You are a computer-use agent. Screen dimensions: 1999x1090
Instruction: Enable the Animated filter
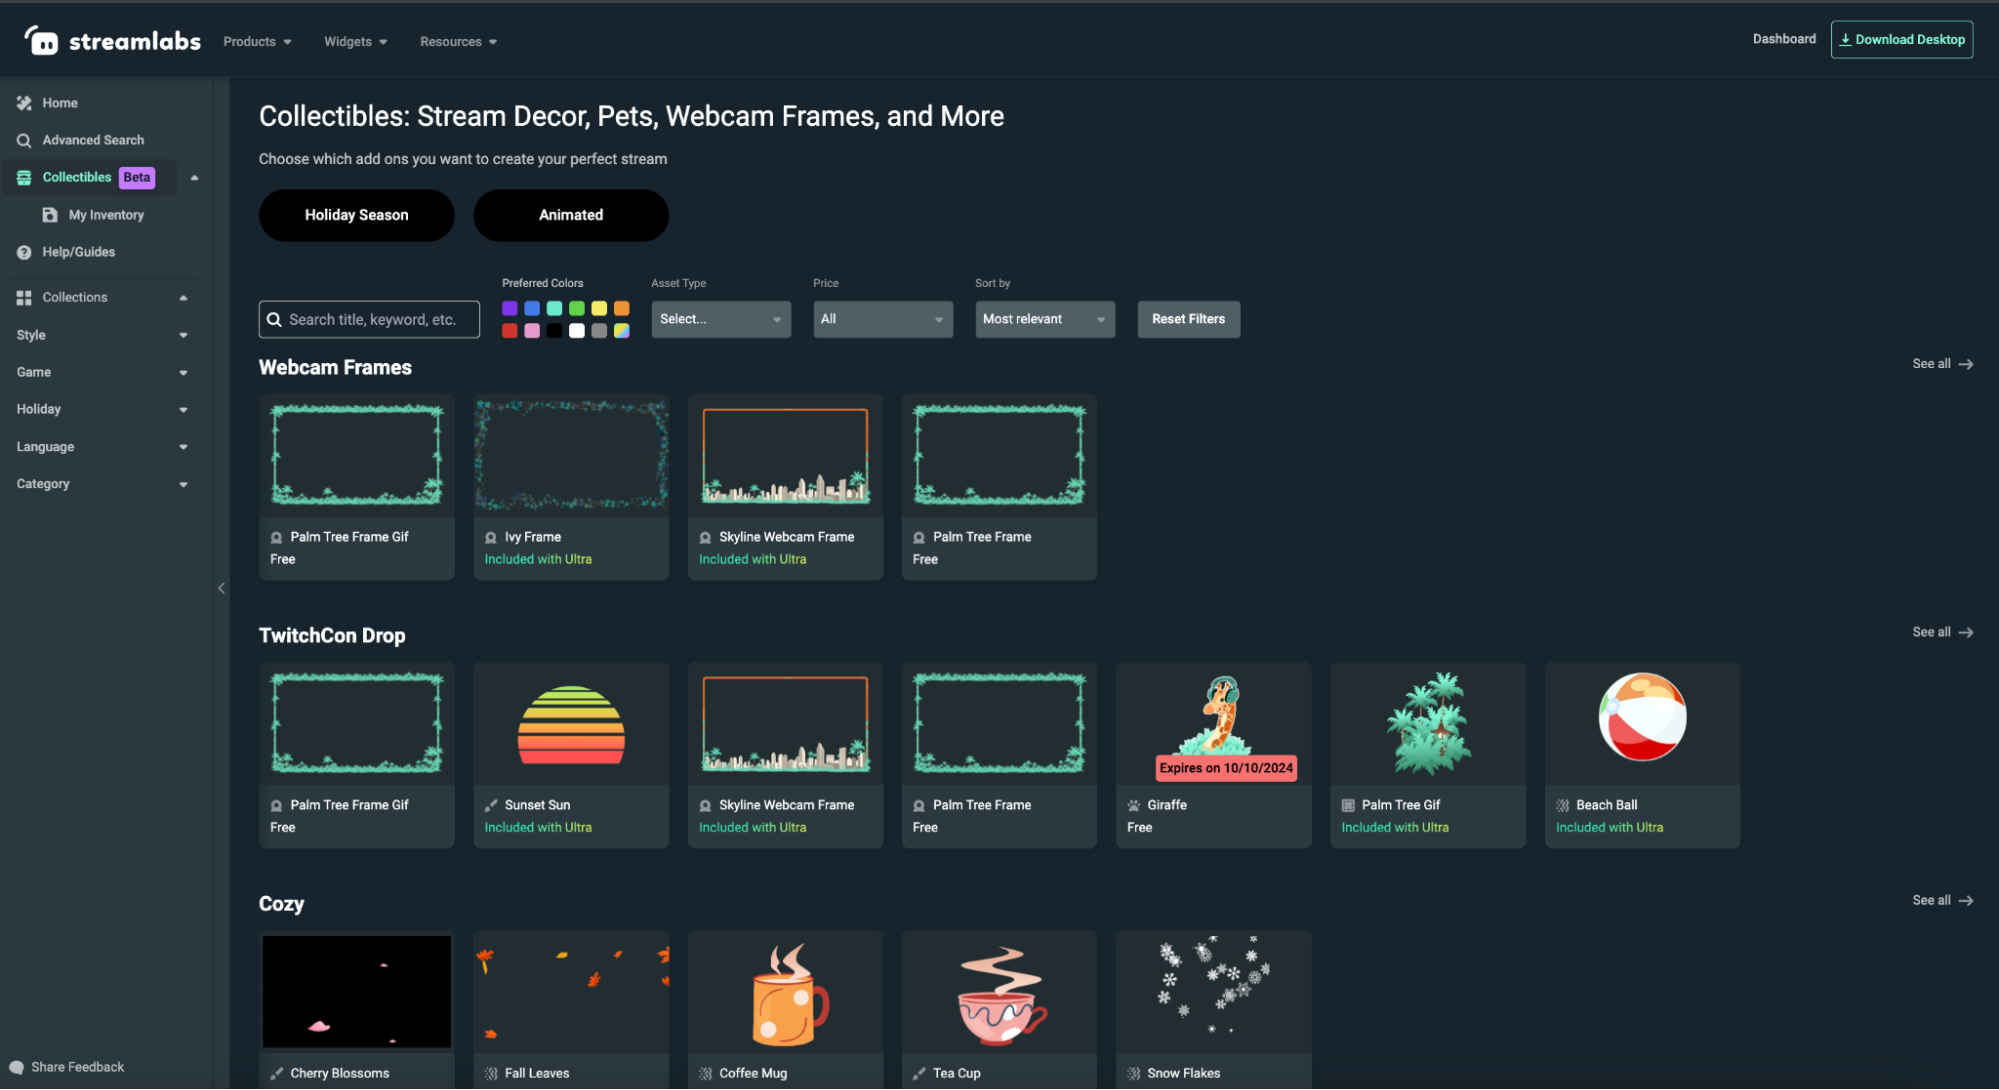pyautogui.click(x=570, y=215)
